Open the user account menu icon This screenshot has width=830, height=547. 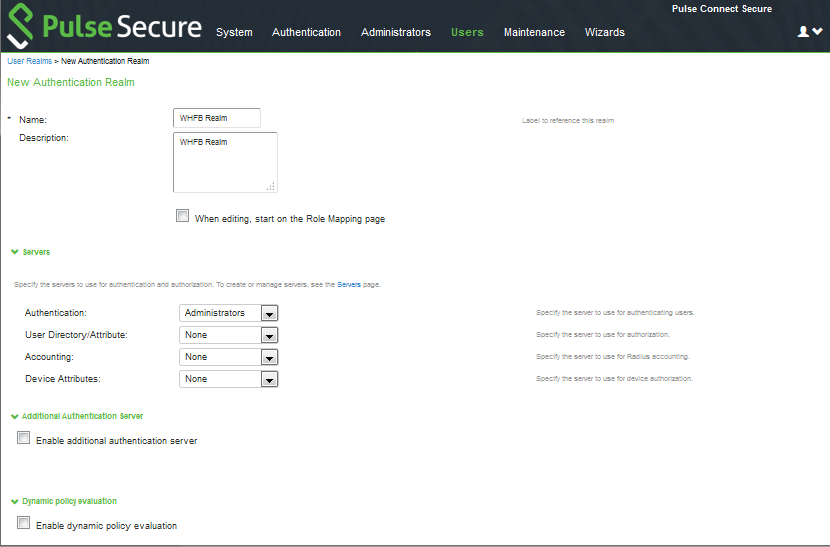tap(809, 32)
